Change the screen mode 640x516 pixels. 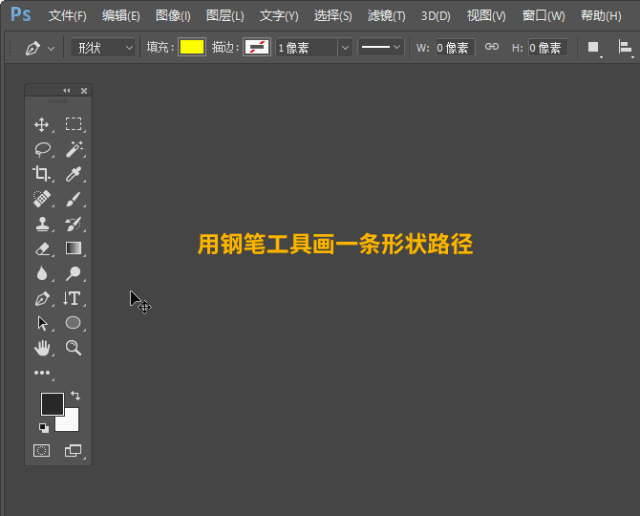click(x=73, y=451)
